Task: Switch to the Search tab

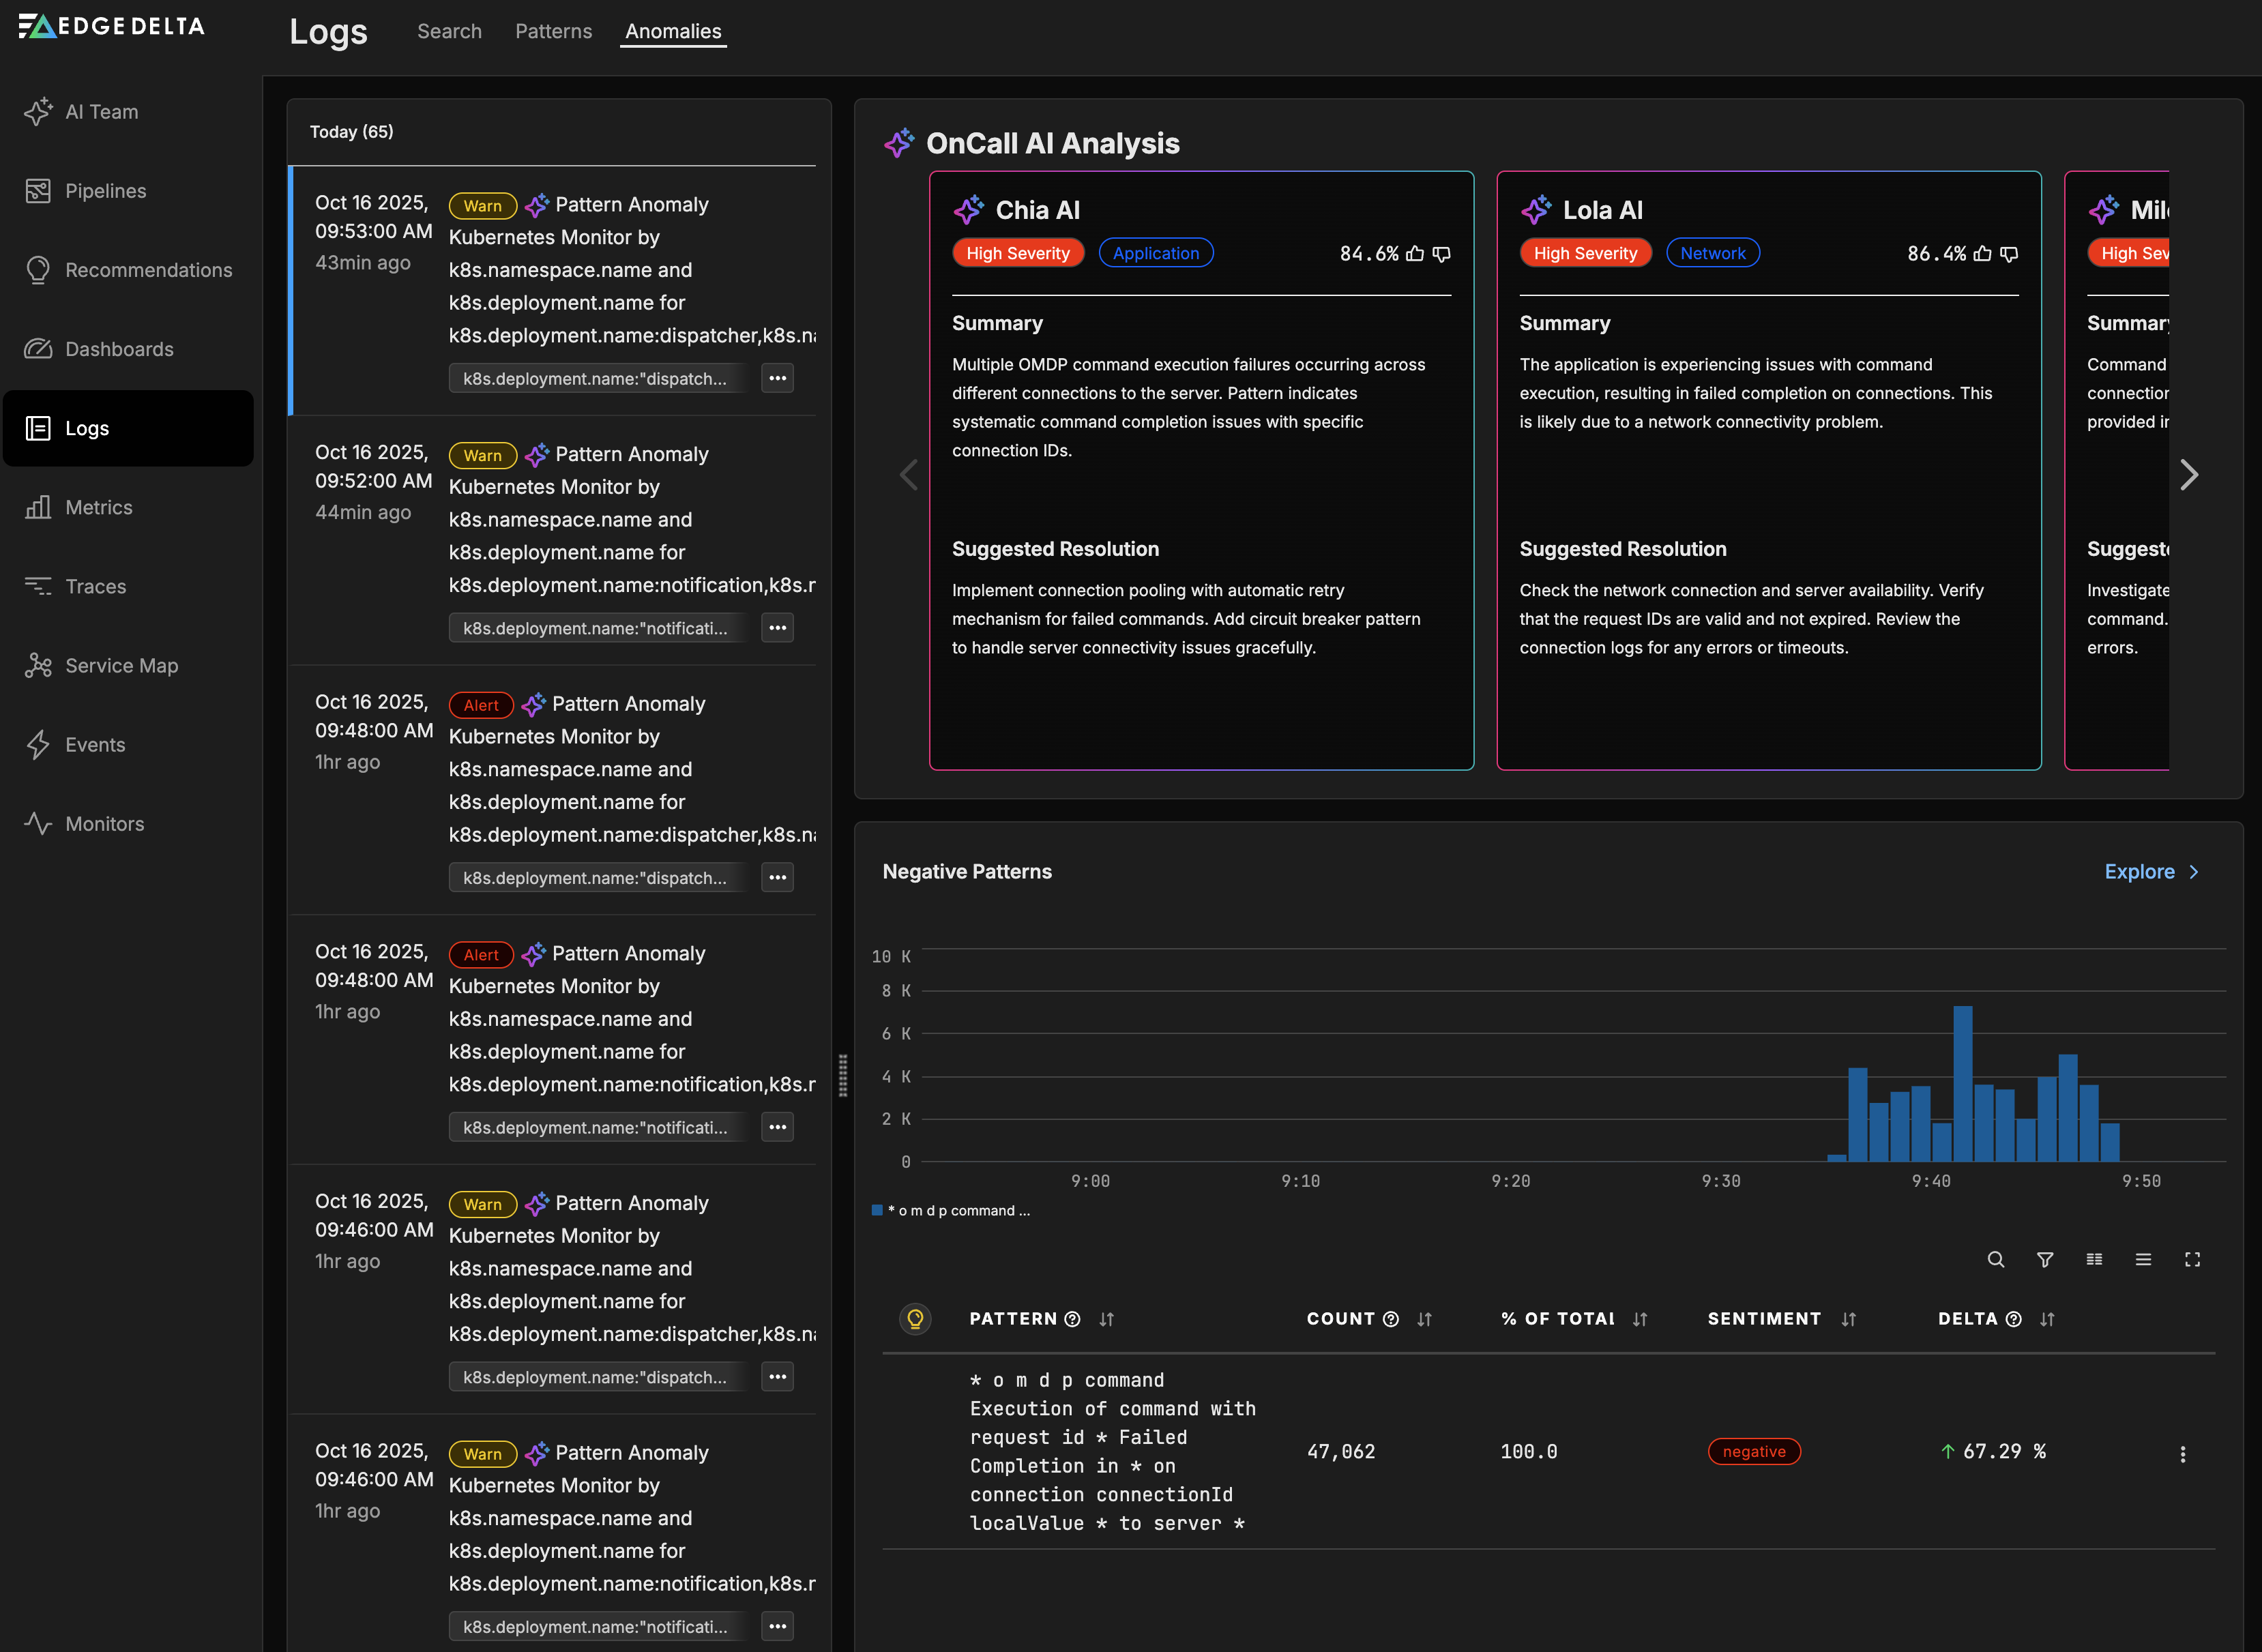Action: (x=449, y=31)
